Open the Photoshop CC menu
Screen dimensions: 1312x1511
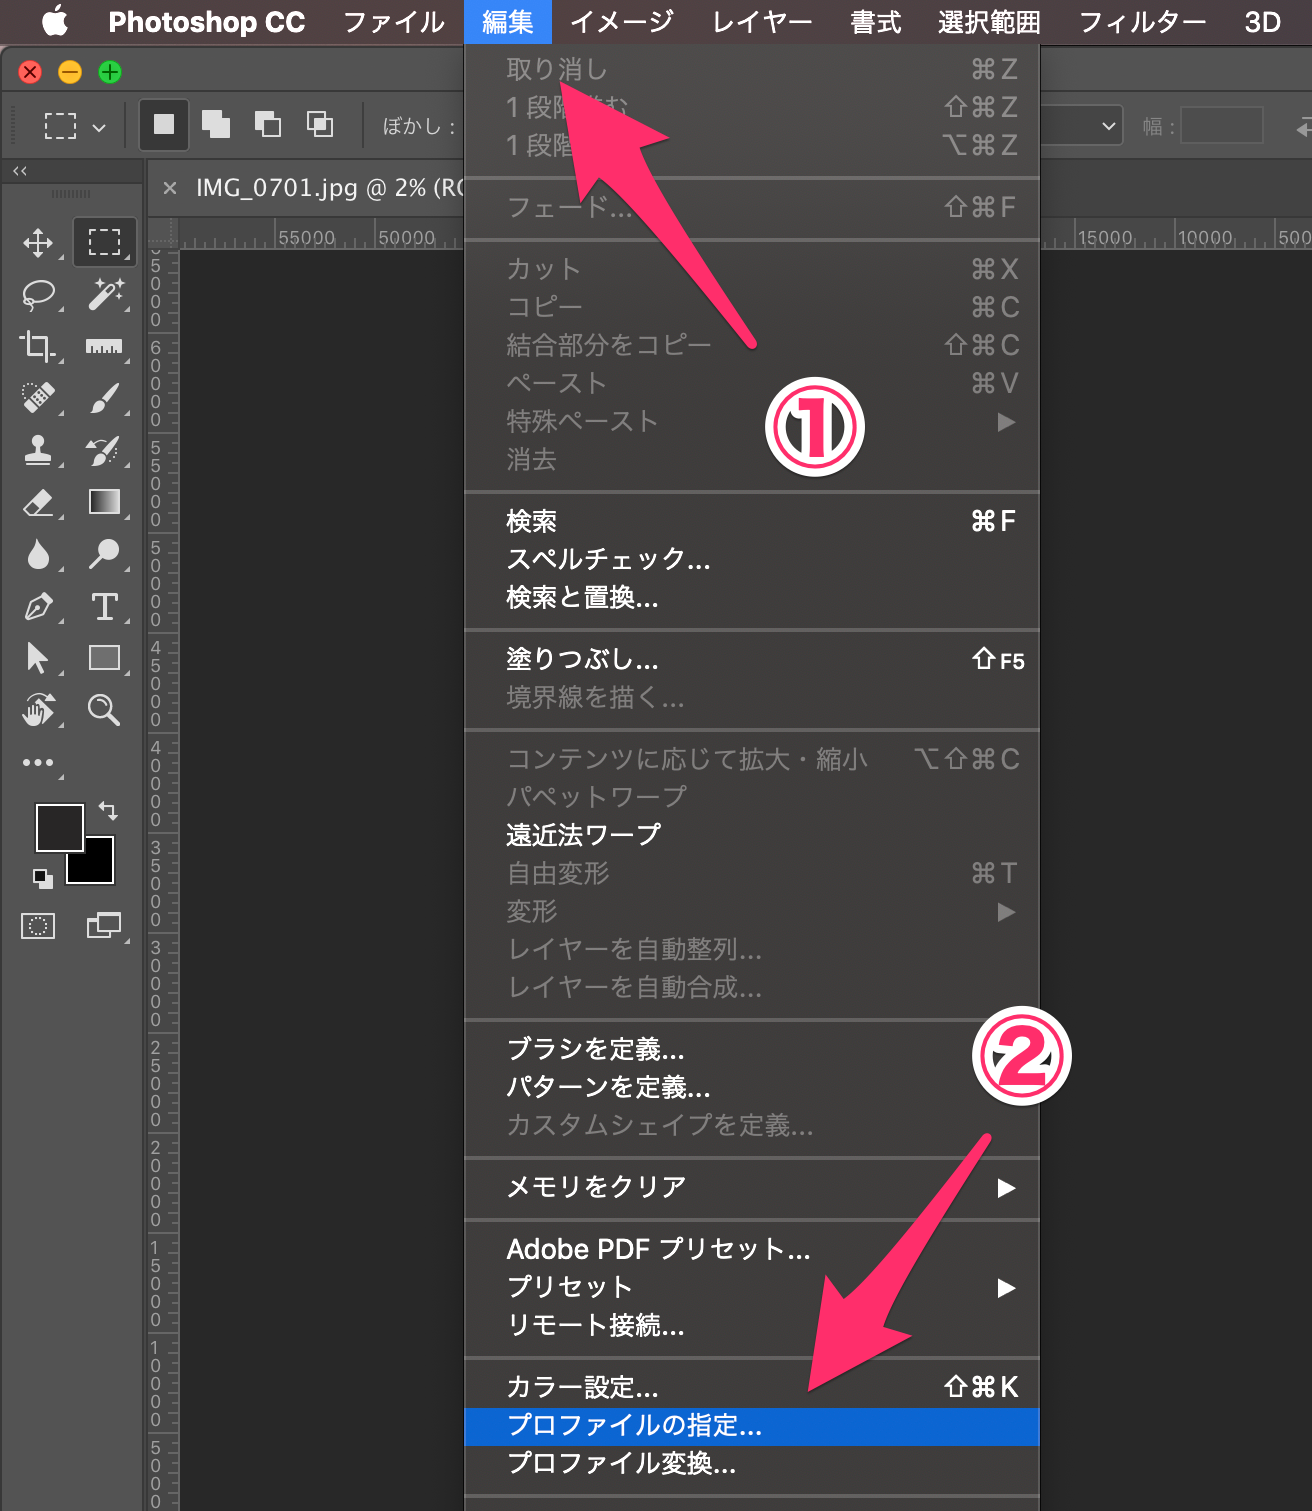[206, 22]
